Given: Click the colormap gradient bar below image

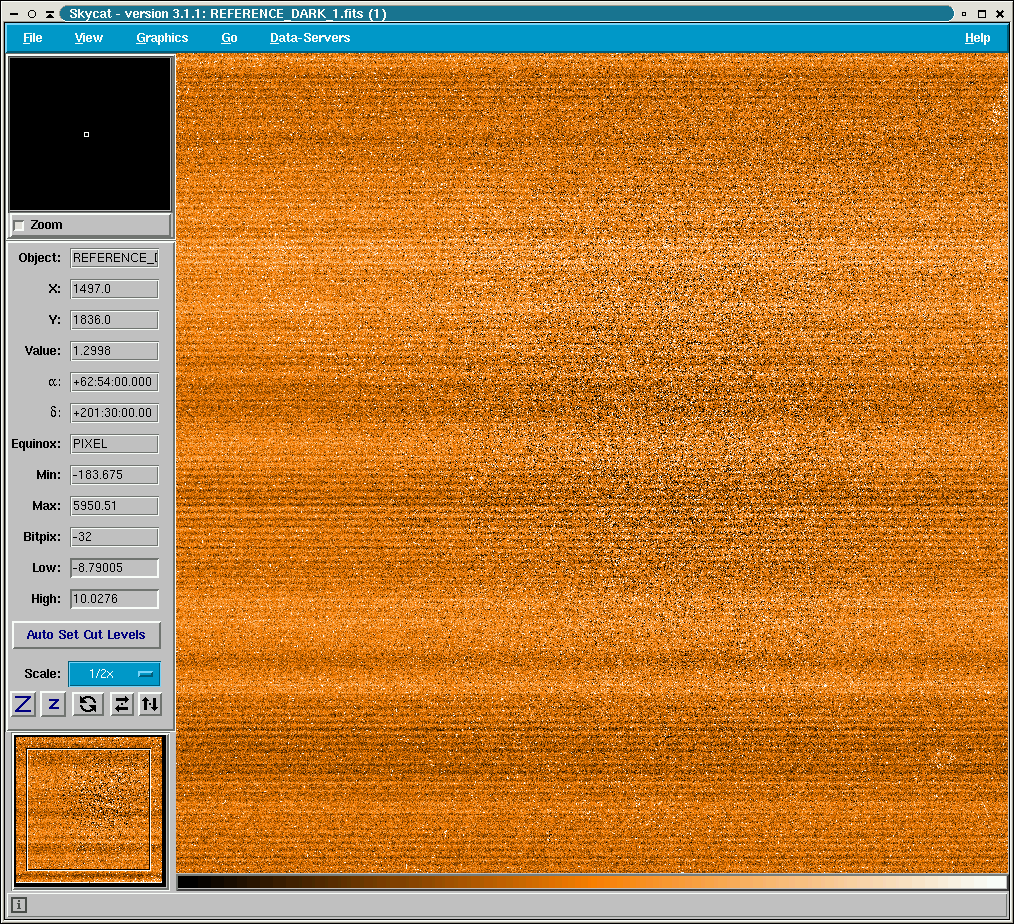Looking at the screenshot, I should point(592,882).
